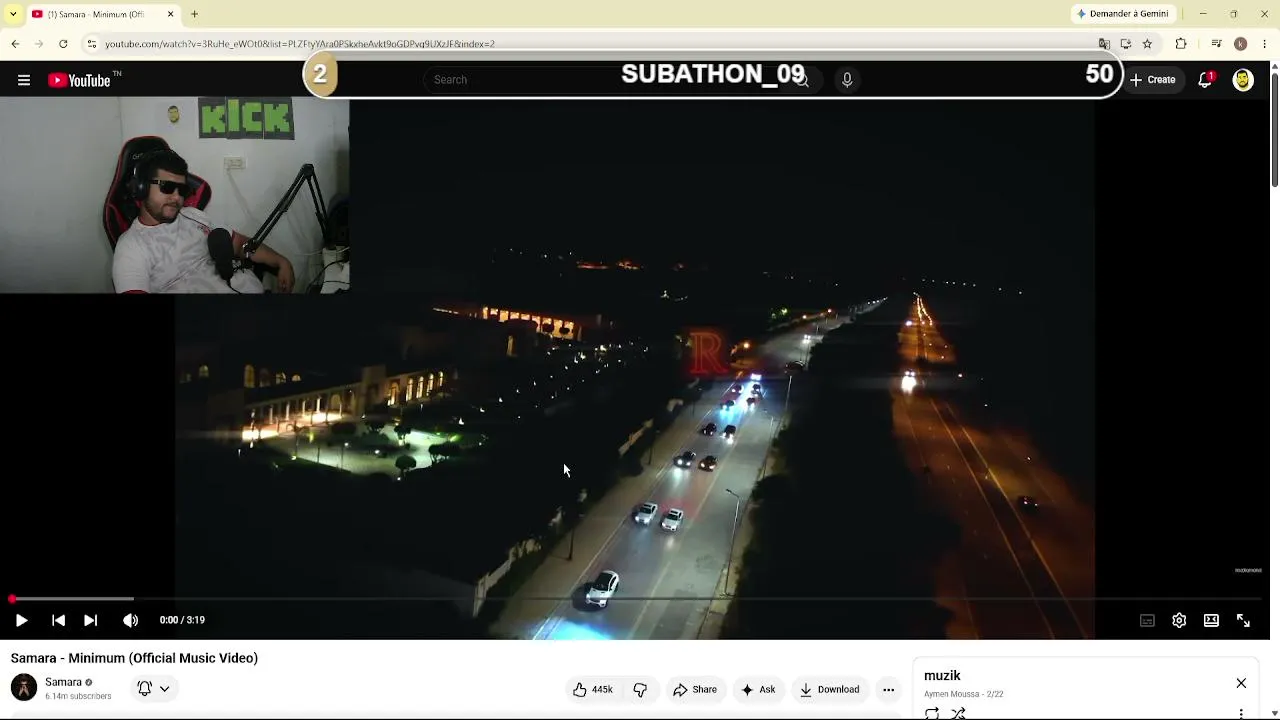
Task: Select the Samara - Minimum browser tab
Action: (95, 14)
